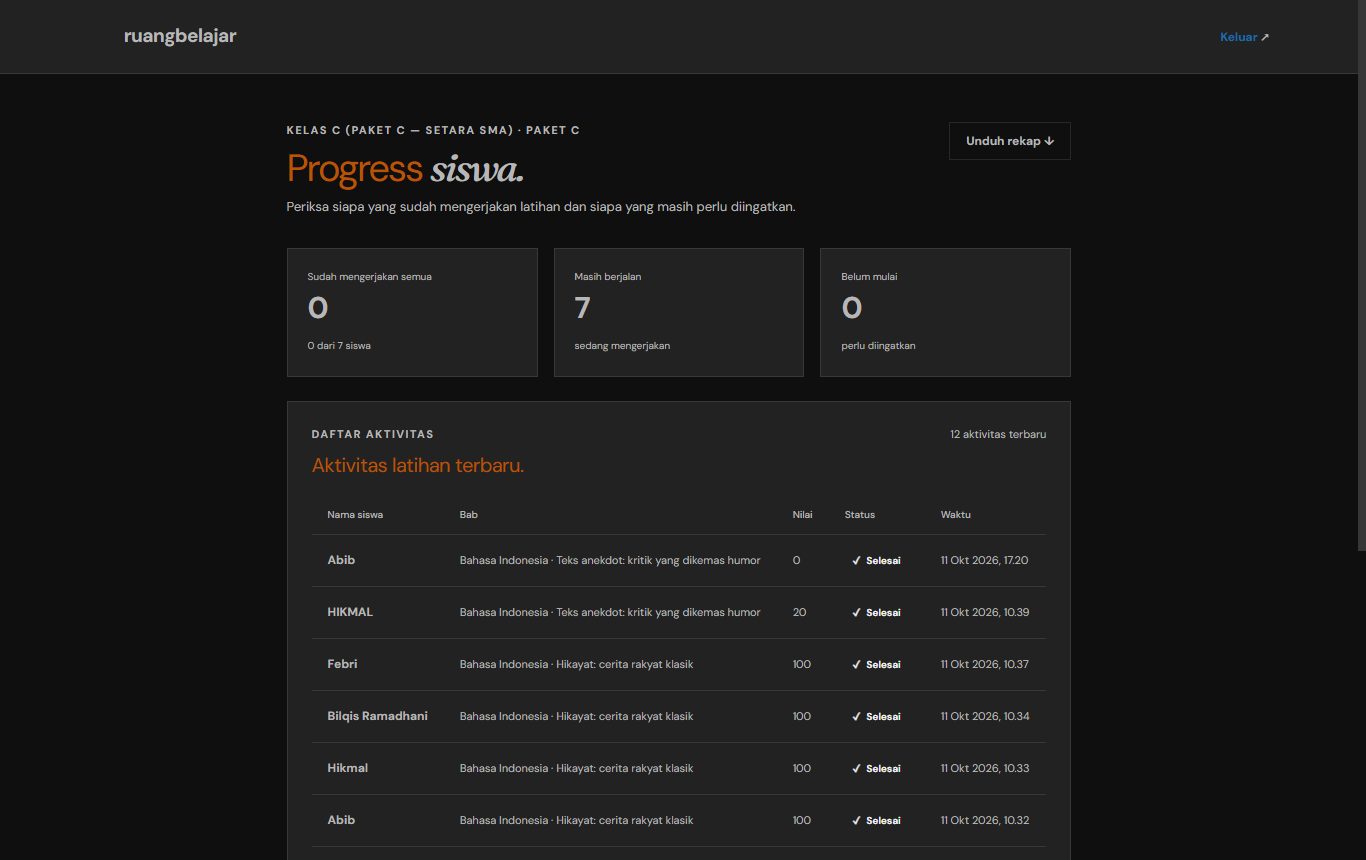Viewport: 1366px width, 860px height.
Task: Select student name Hikmal in the 10.33 row
Action: pos(348,768)
